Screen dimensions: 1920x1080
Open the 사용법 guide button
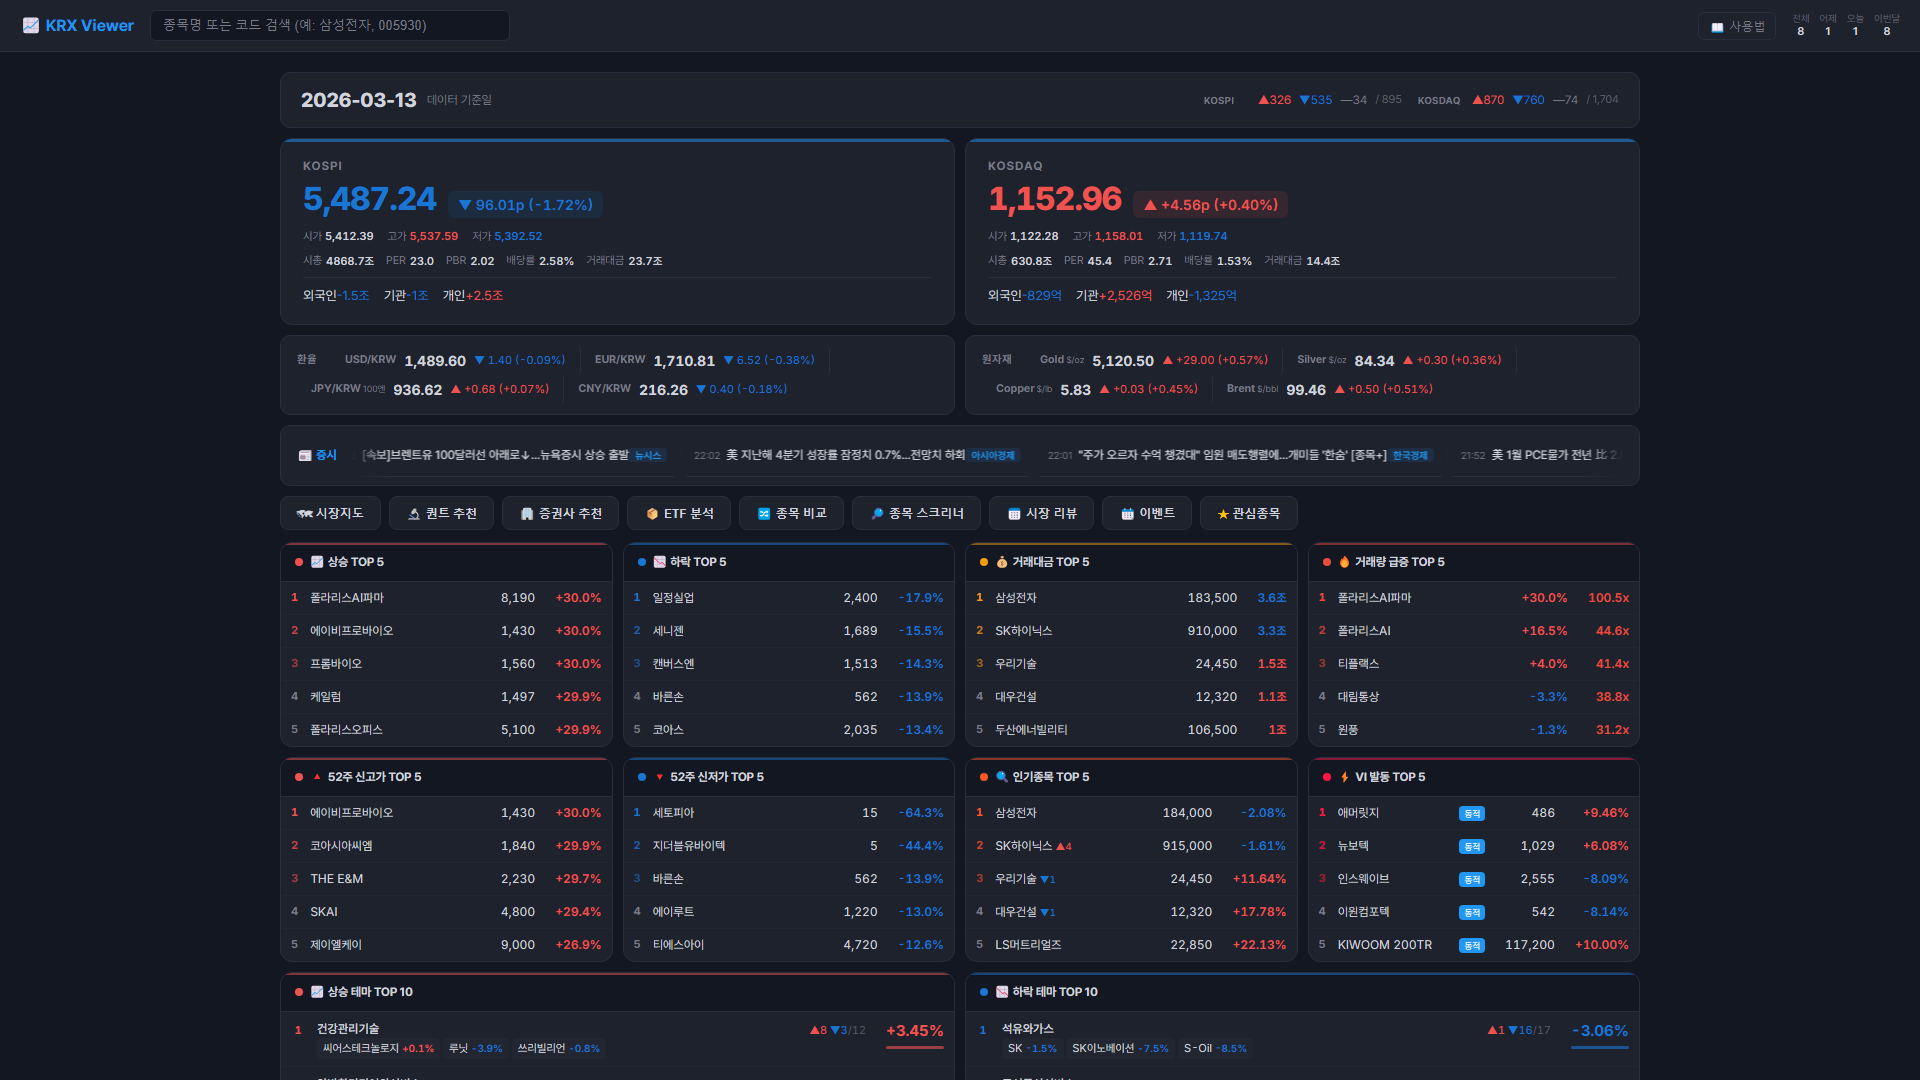[1737, 26]
